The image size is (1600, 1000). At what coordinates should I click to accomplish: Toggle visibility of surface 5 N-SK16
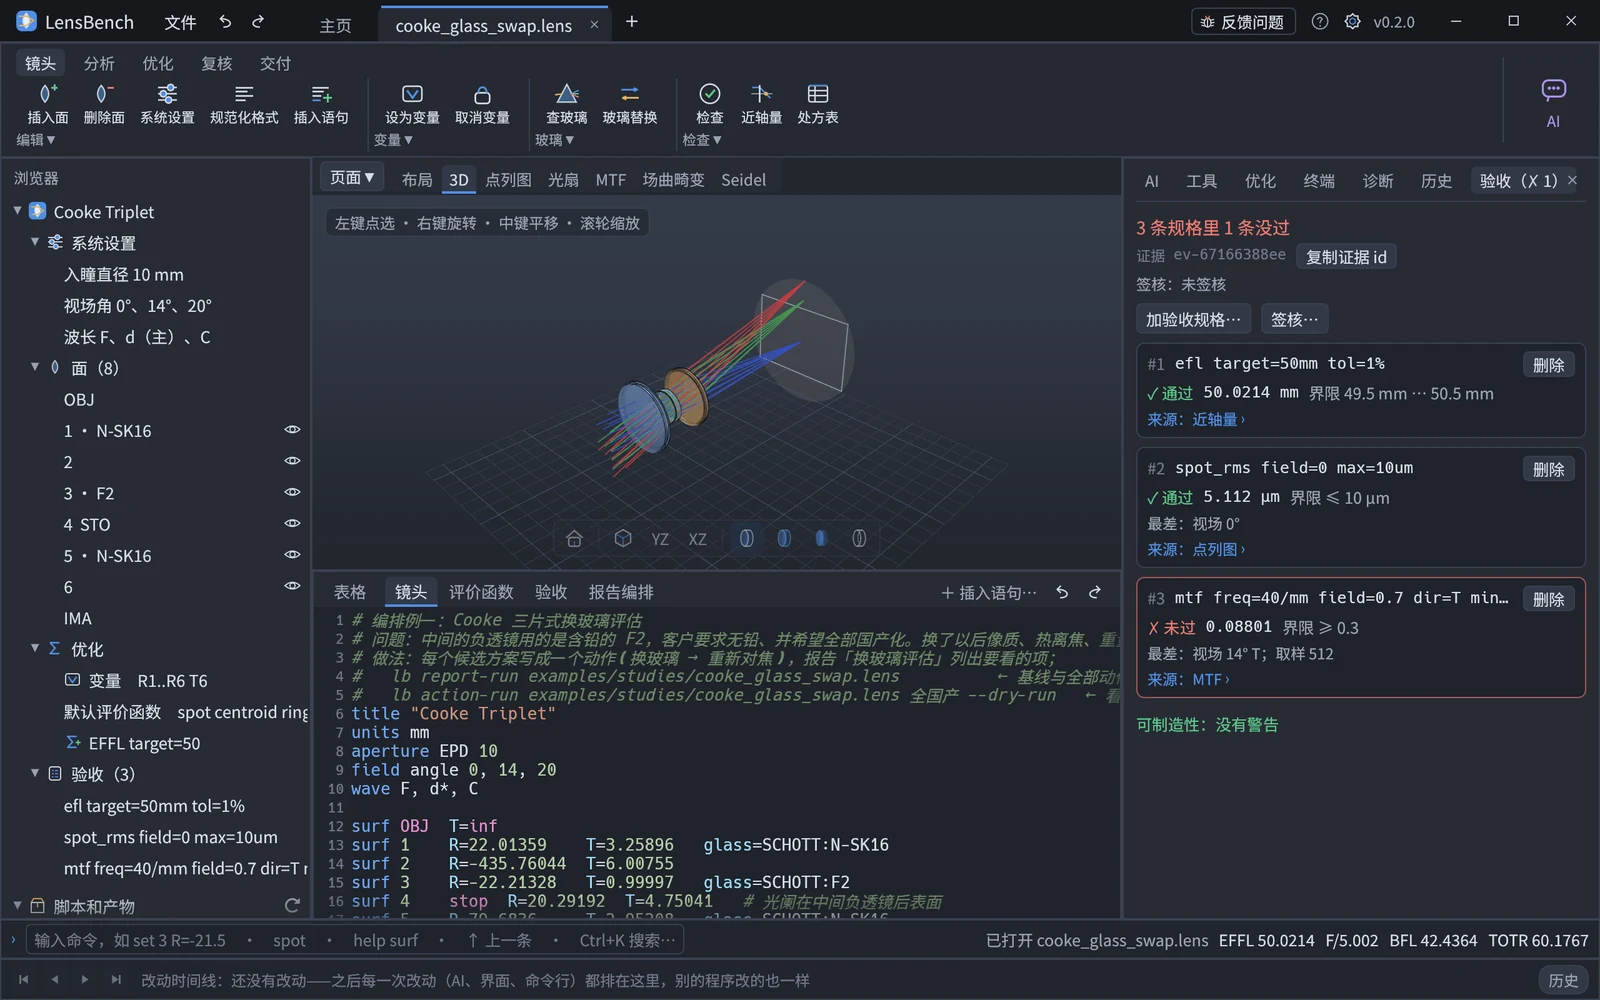pos(292,554)
